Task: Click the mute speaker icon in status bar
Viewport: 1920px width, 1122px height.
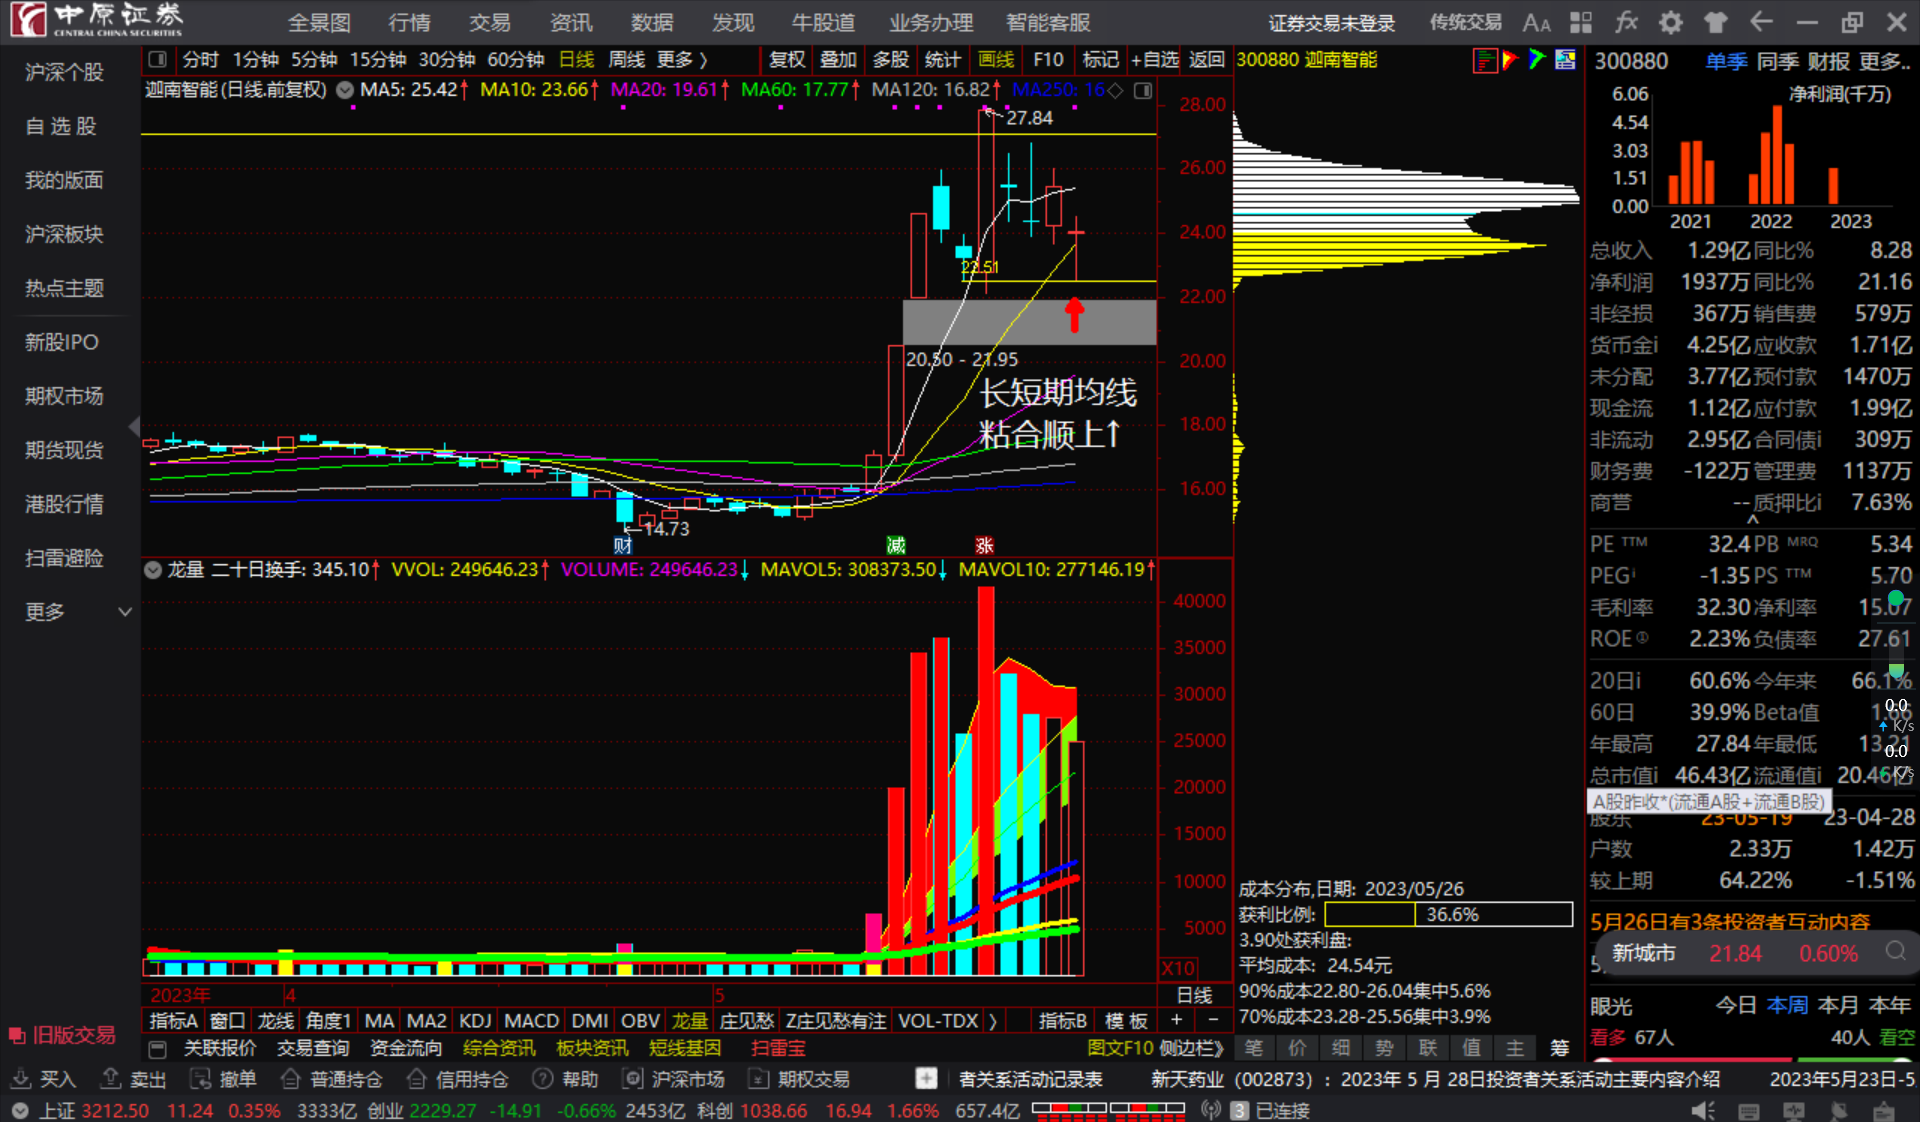Action: [x=1702, y=1110]
